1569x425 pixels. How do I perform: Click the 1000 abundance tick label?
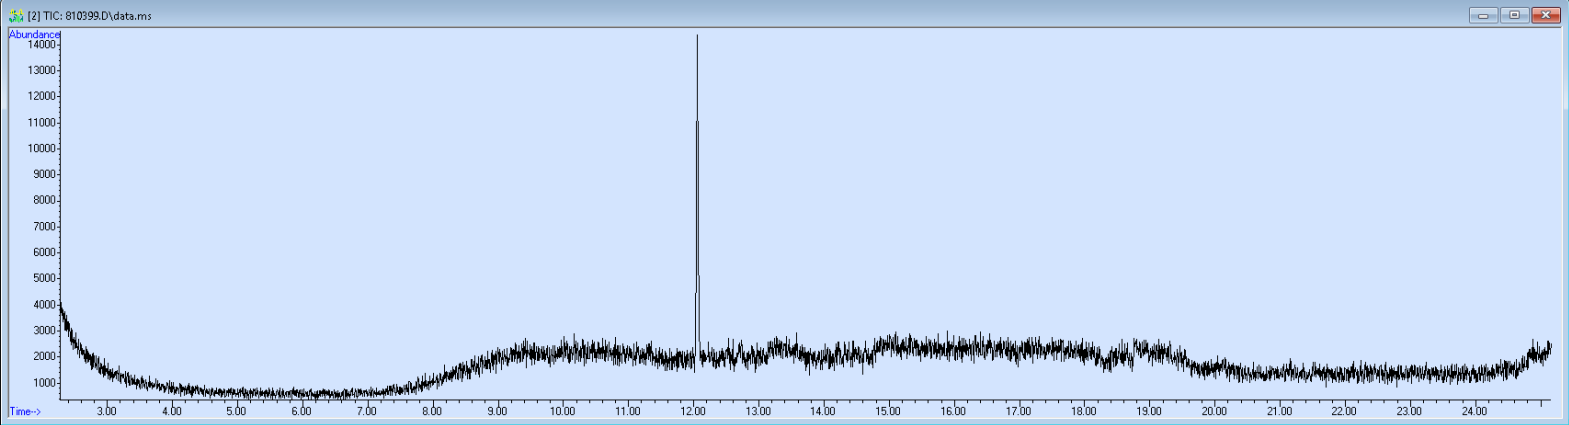[45, 383]
